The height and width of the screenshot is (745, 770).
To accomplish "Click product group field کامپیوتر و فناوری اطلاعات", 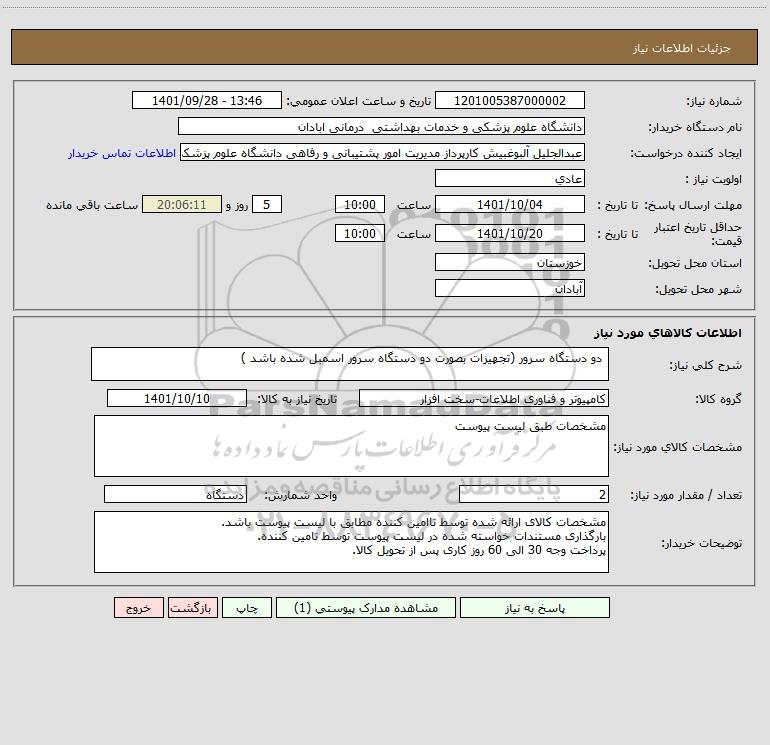I will (484, 399).
